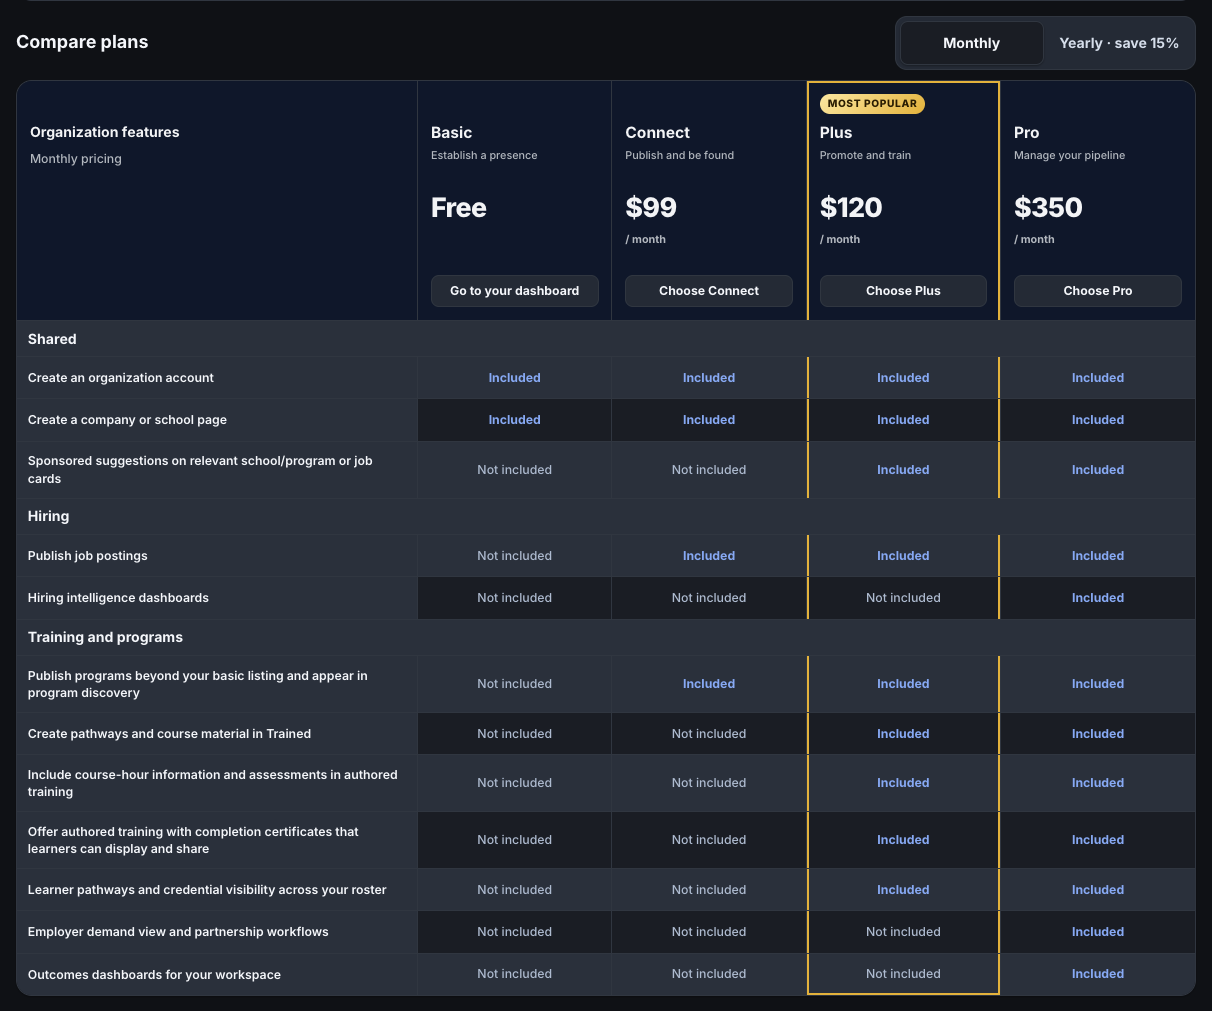This screenshot has width=1212, height=1011.
Task: Switch billing to Yearly save 15%
Action: 1118,43
